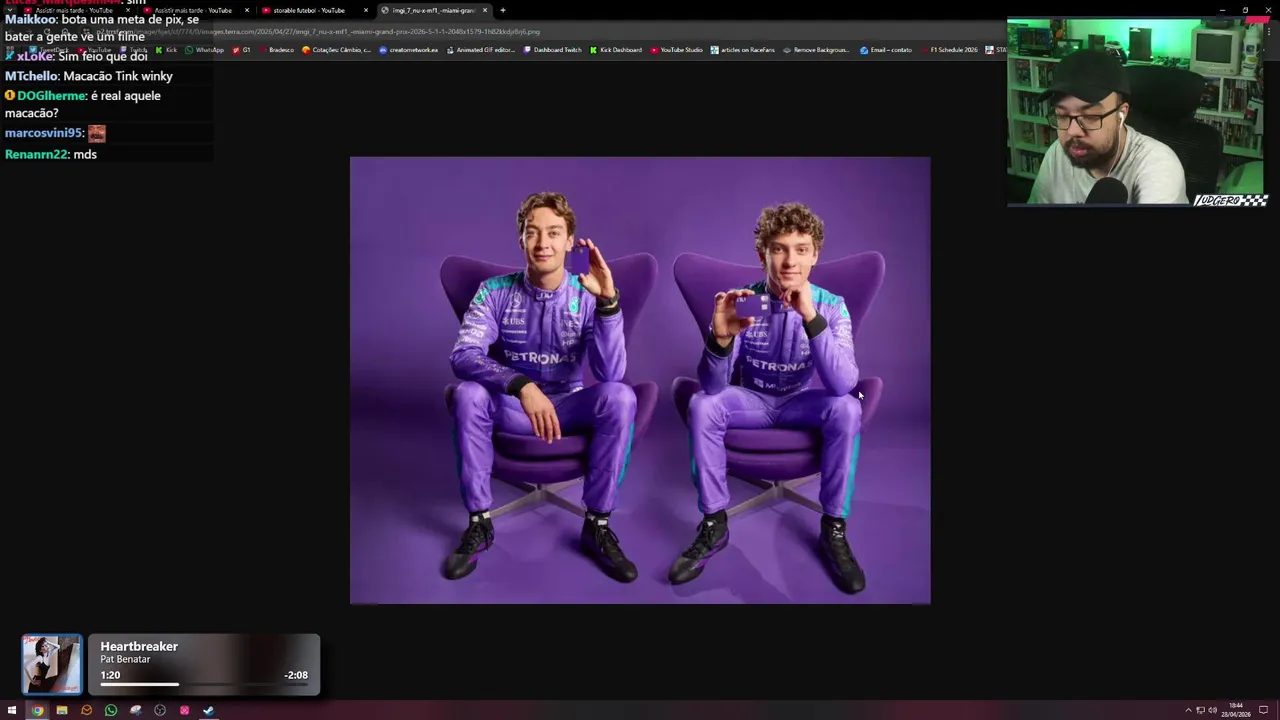Open the YouTube Studio bookmark
The height and width of the screenshot is (720, 1280).
point(677,50)
